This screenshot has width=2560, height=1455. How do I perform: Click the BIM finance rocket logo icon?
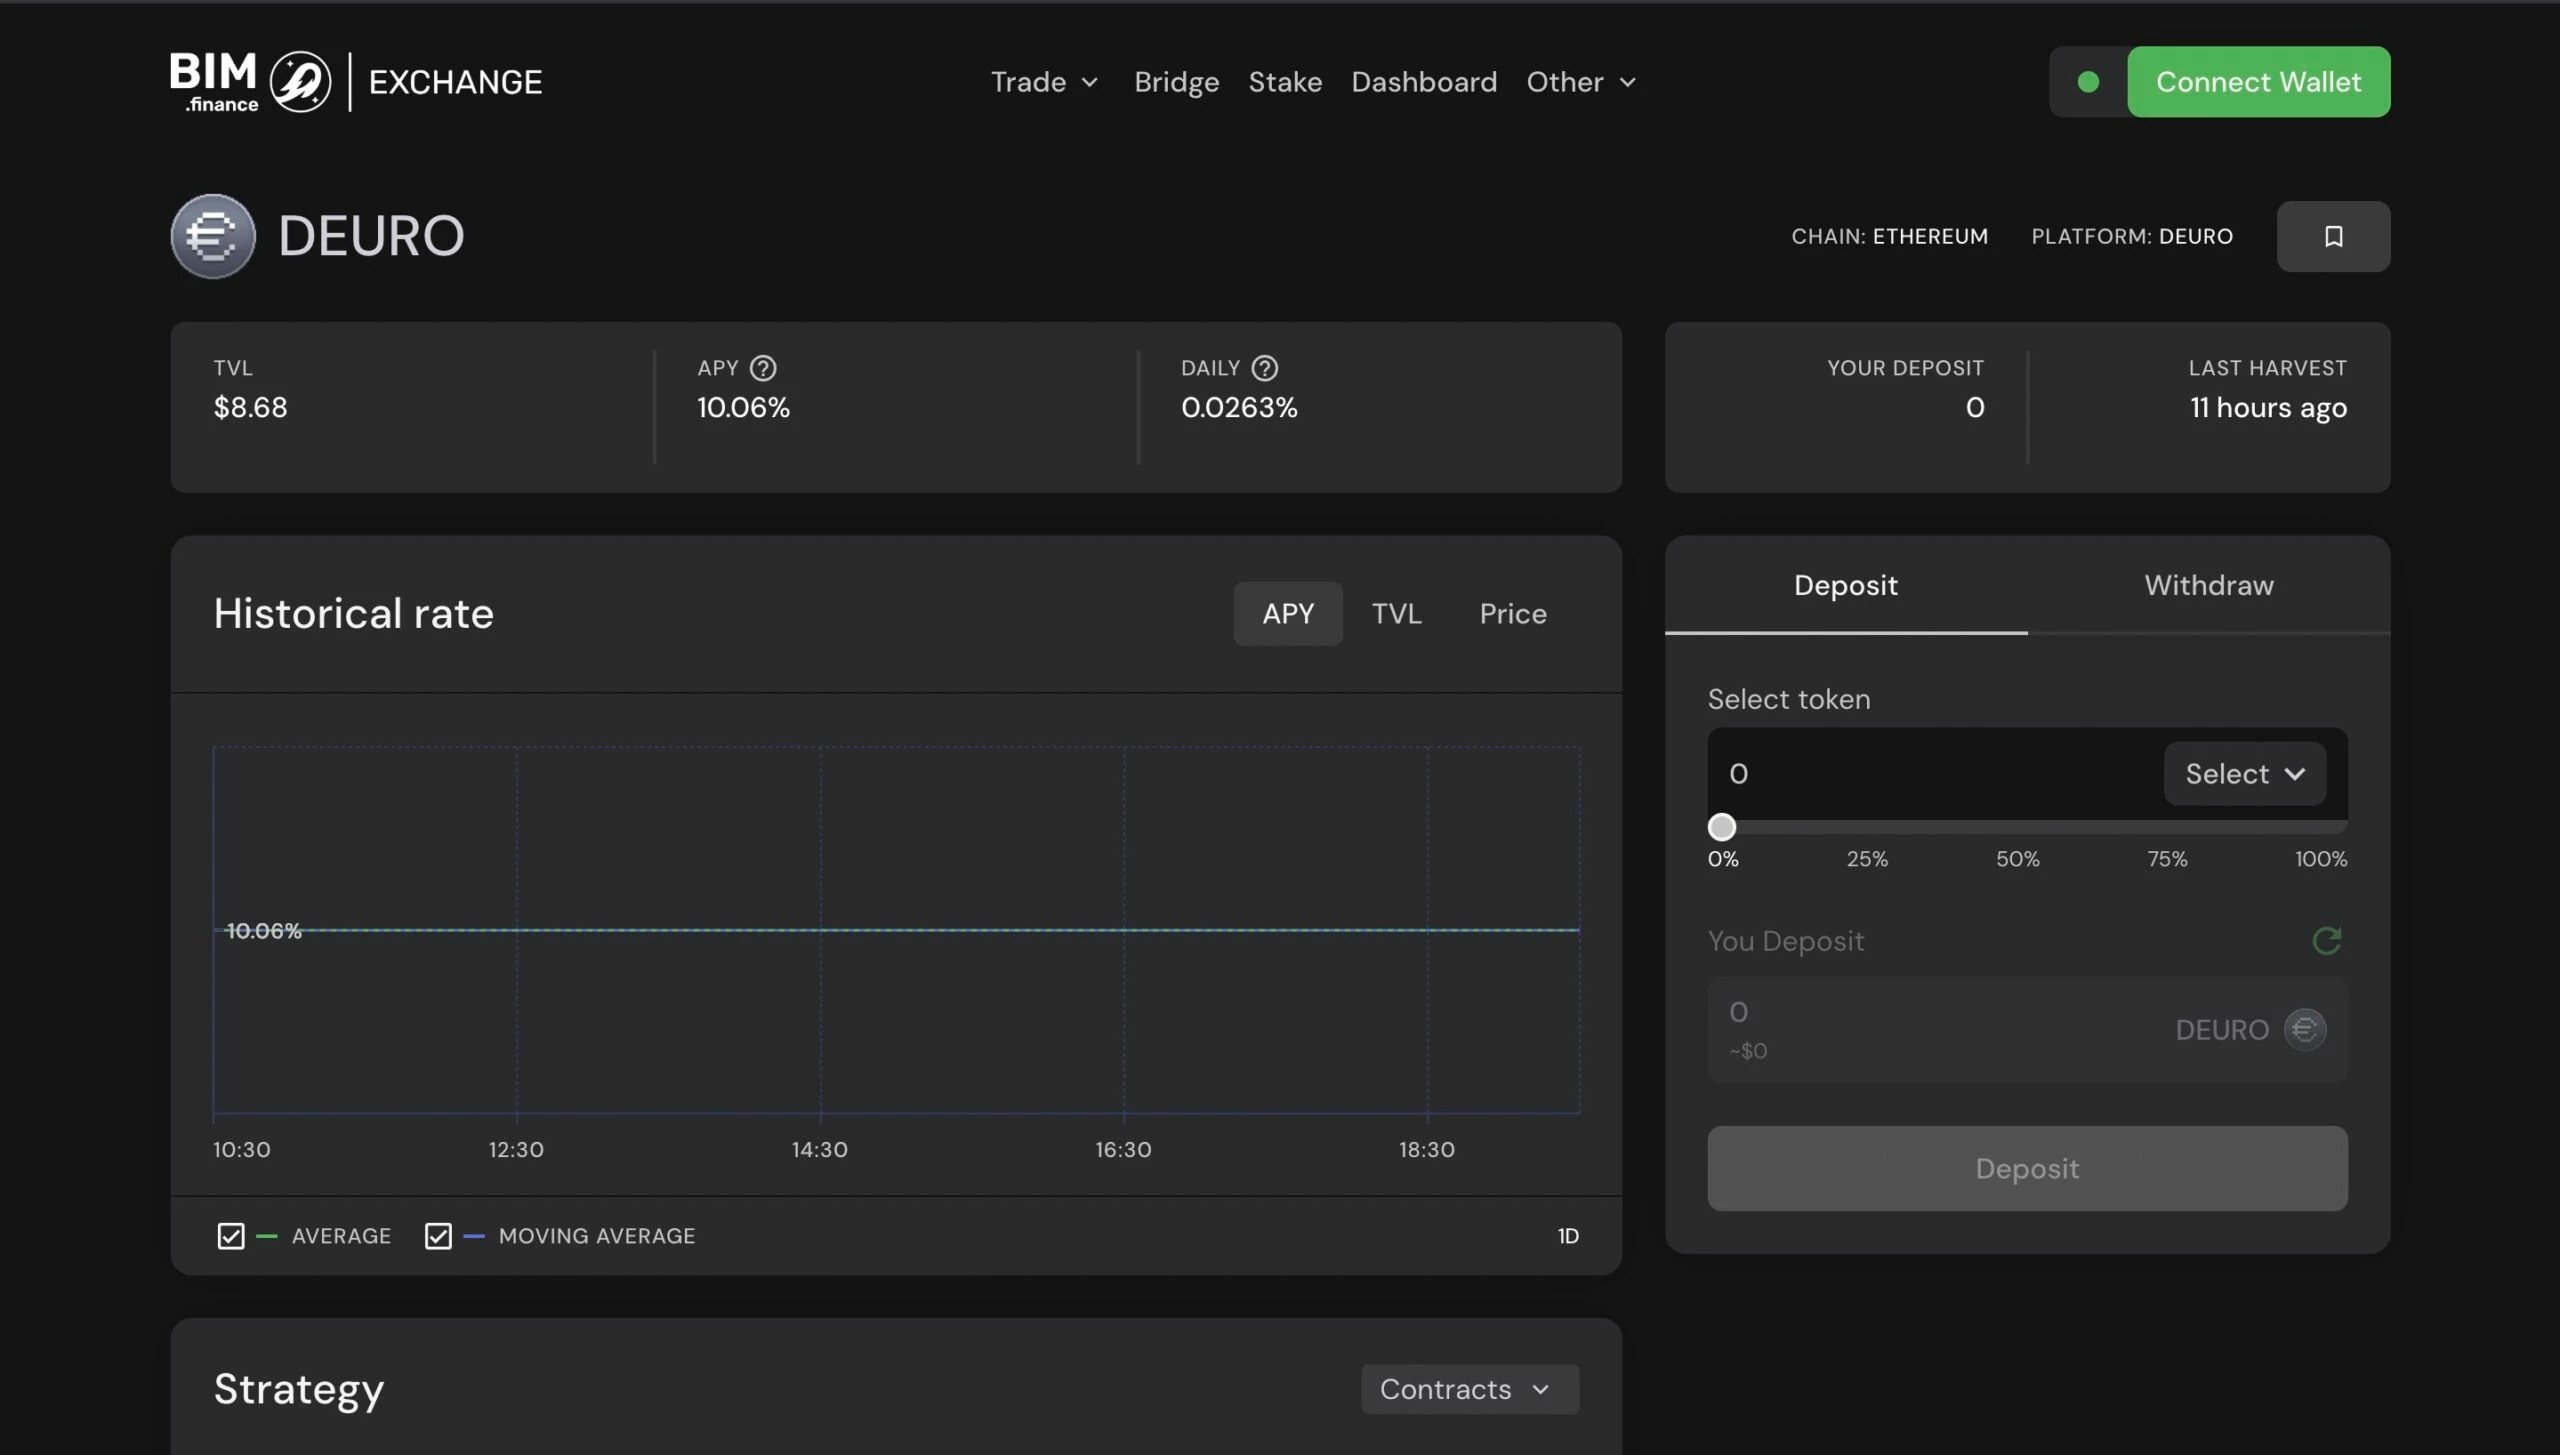(301, 82)
